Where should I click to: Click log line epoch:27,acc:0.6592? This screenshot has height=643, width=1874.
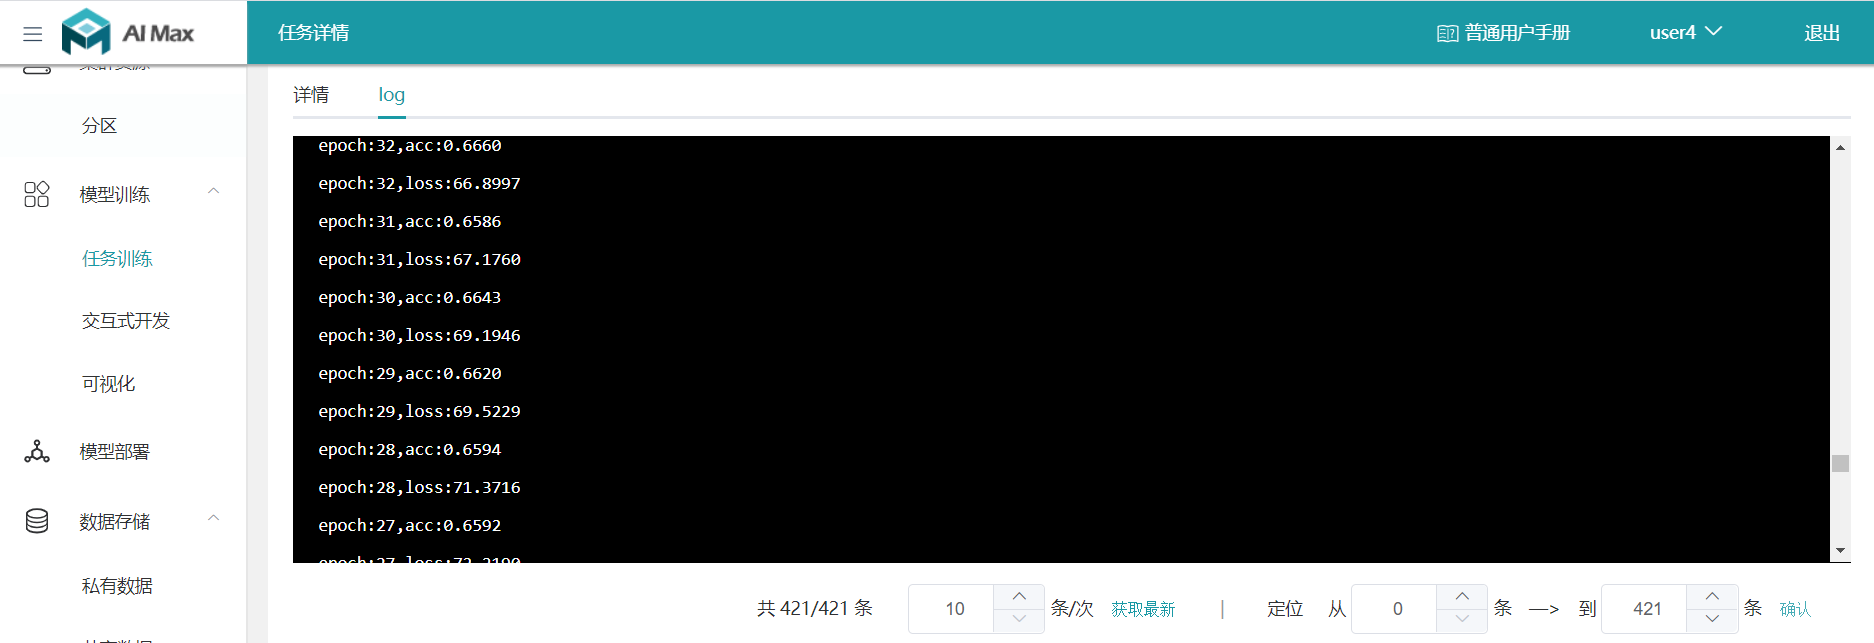tap(410, 526)
